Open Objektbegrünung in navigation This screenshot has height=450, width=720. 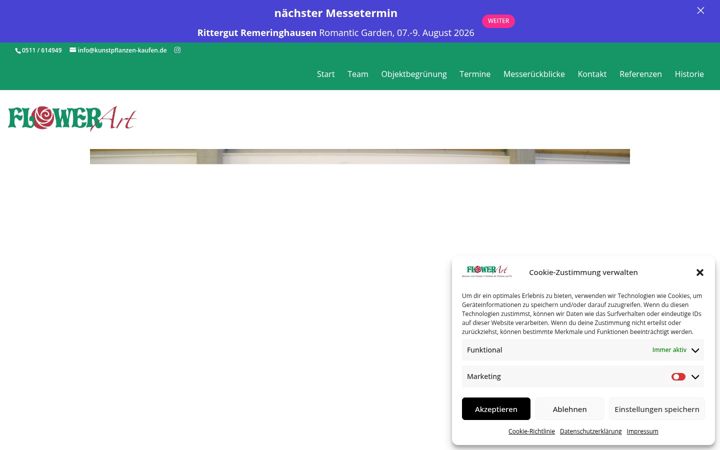coord(414,74)
